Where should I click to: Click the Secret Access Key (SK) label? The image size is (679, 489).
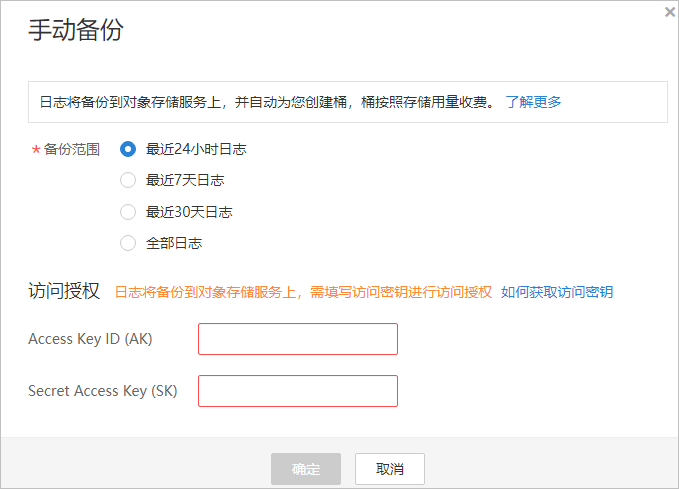(x=102, y=391)
